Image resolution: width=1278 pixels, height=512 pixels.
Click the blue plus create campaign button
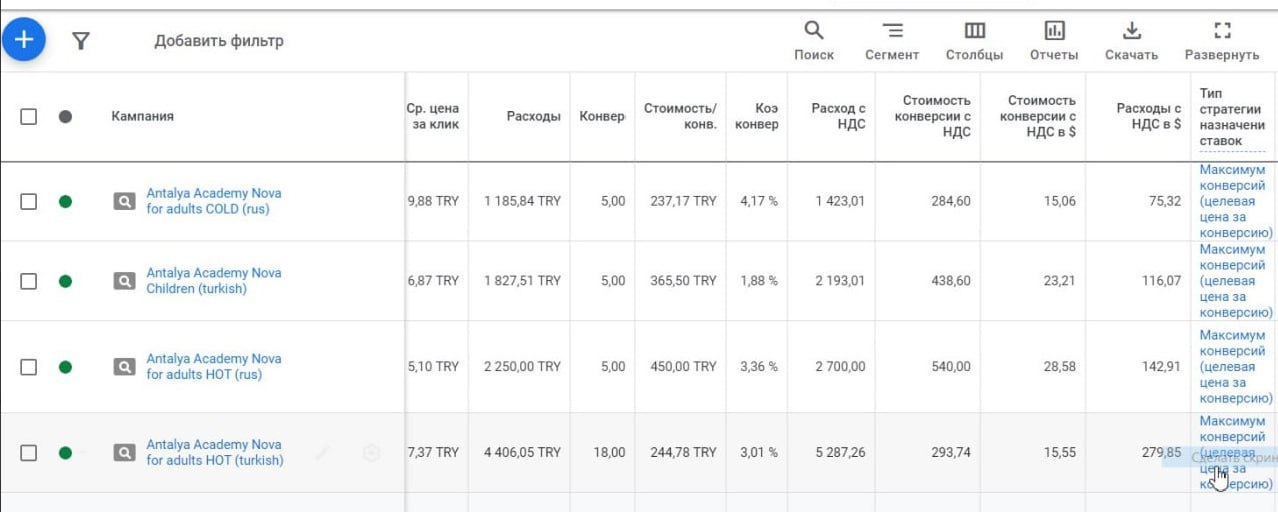tap(23, 40)
